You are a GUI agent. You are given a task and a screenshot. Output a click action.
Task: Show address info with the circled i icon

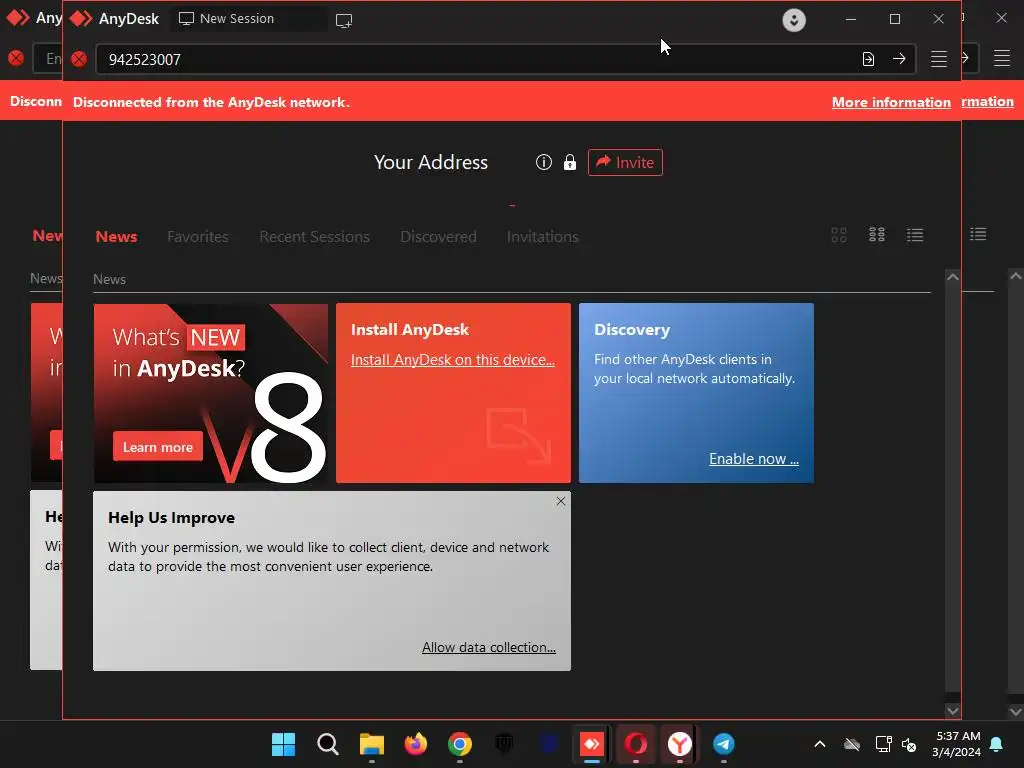pyautogui.click(x=543, y=162)
